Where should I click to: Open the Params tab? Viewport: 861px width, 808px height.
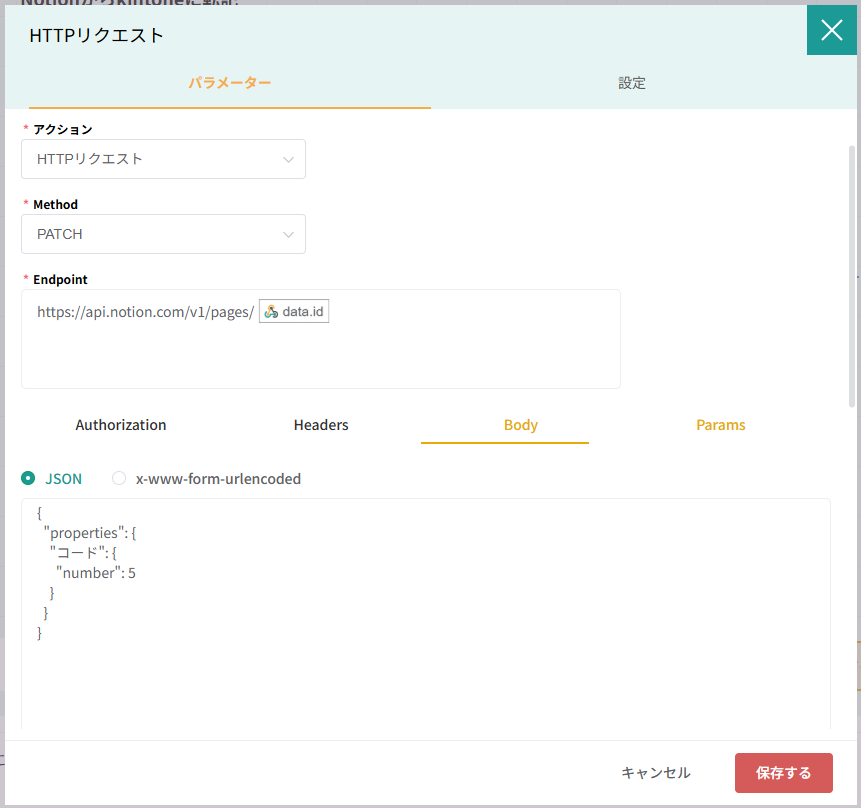point(720,425)
